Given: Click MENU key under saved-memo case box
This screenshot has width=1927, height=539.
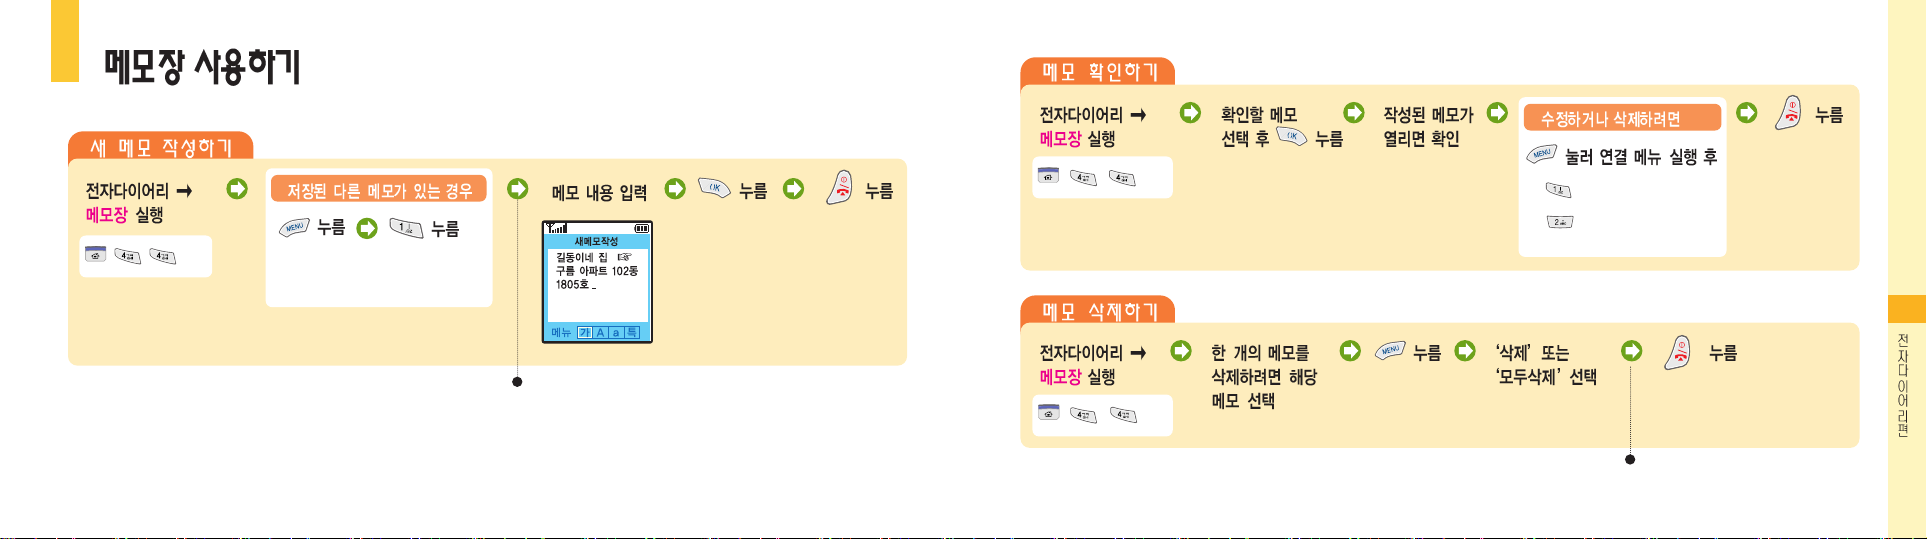Looking at the screenshot, I should 294,228.
